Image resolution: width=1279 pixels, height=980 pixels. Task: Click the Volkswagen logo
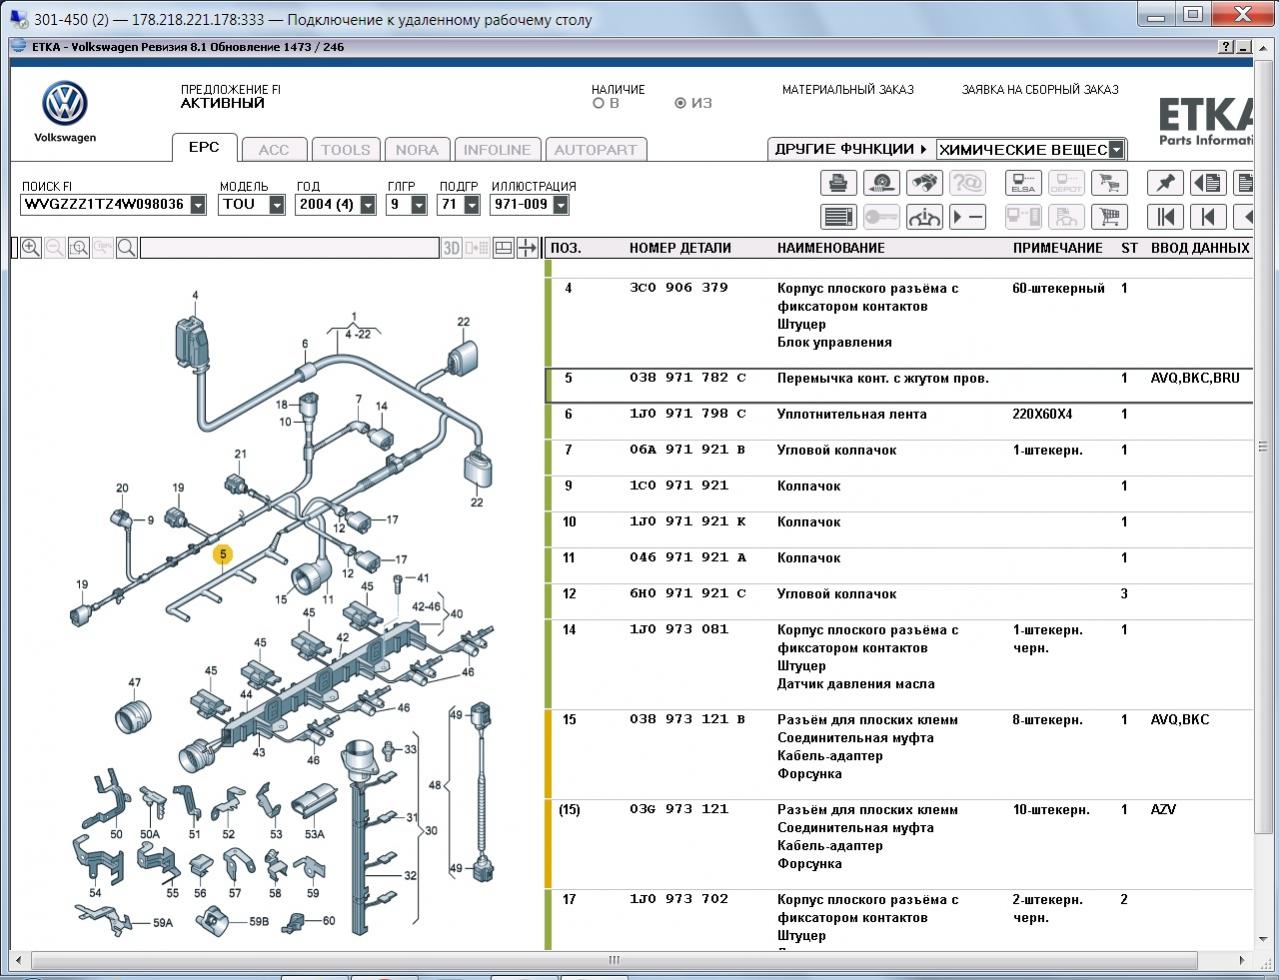pos(65,104)
